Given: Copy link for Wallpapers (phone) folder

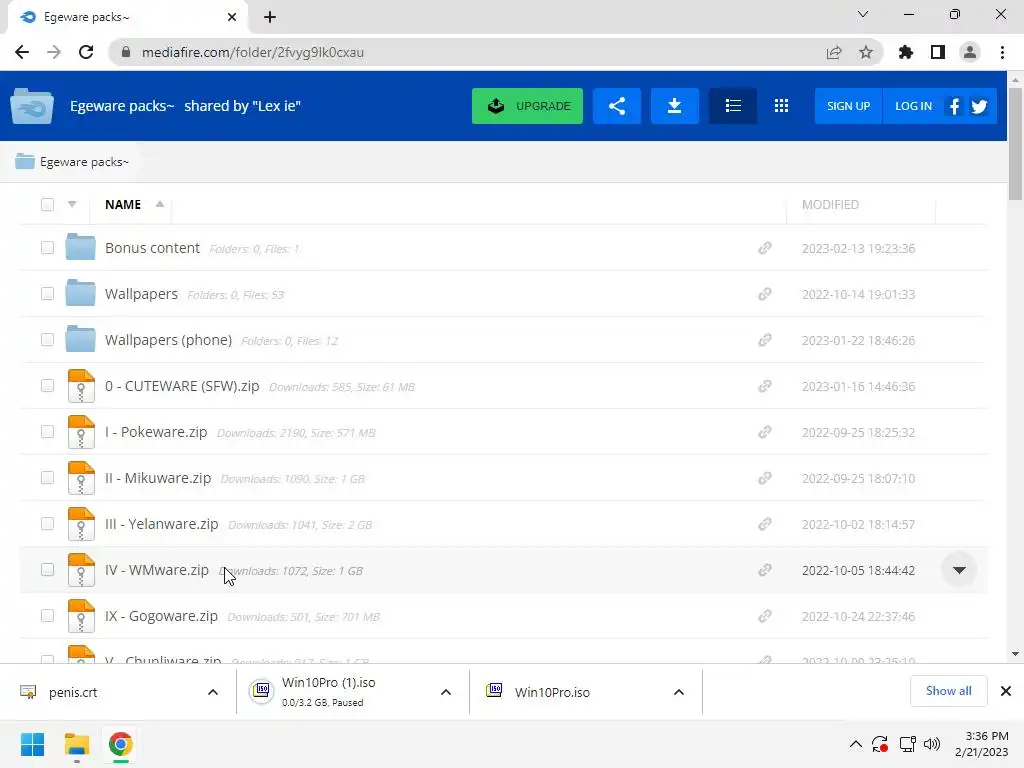Looking at the screenshot, I should click(x=765, y=340).
